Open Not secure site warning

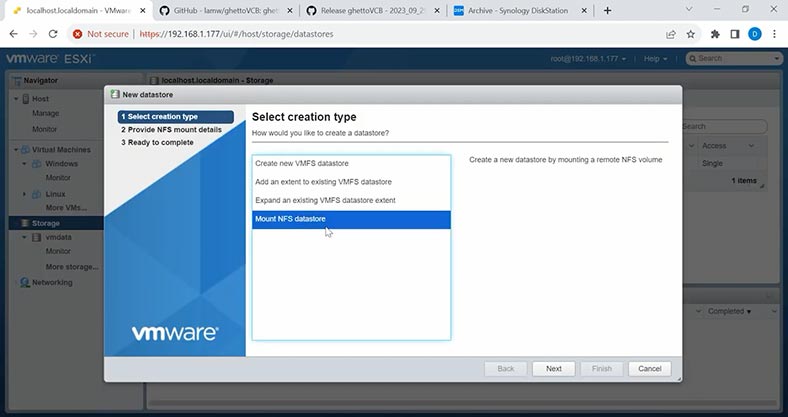pyautogui.click(x=101, y=34)
